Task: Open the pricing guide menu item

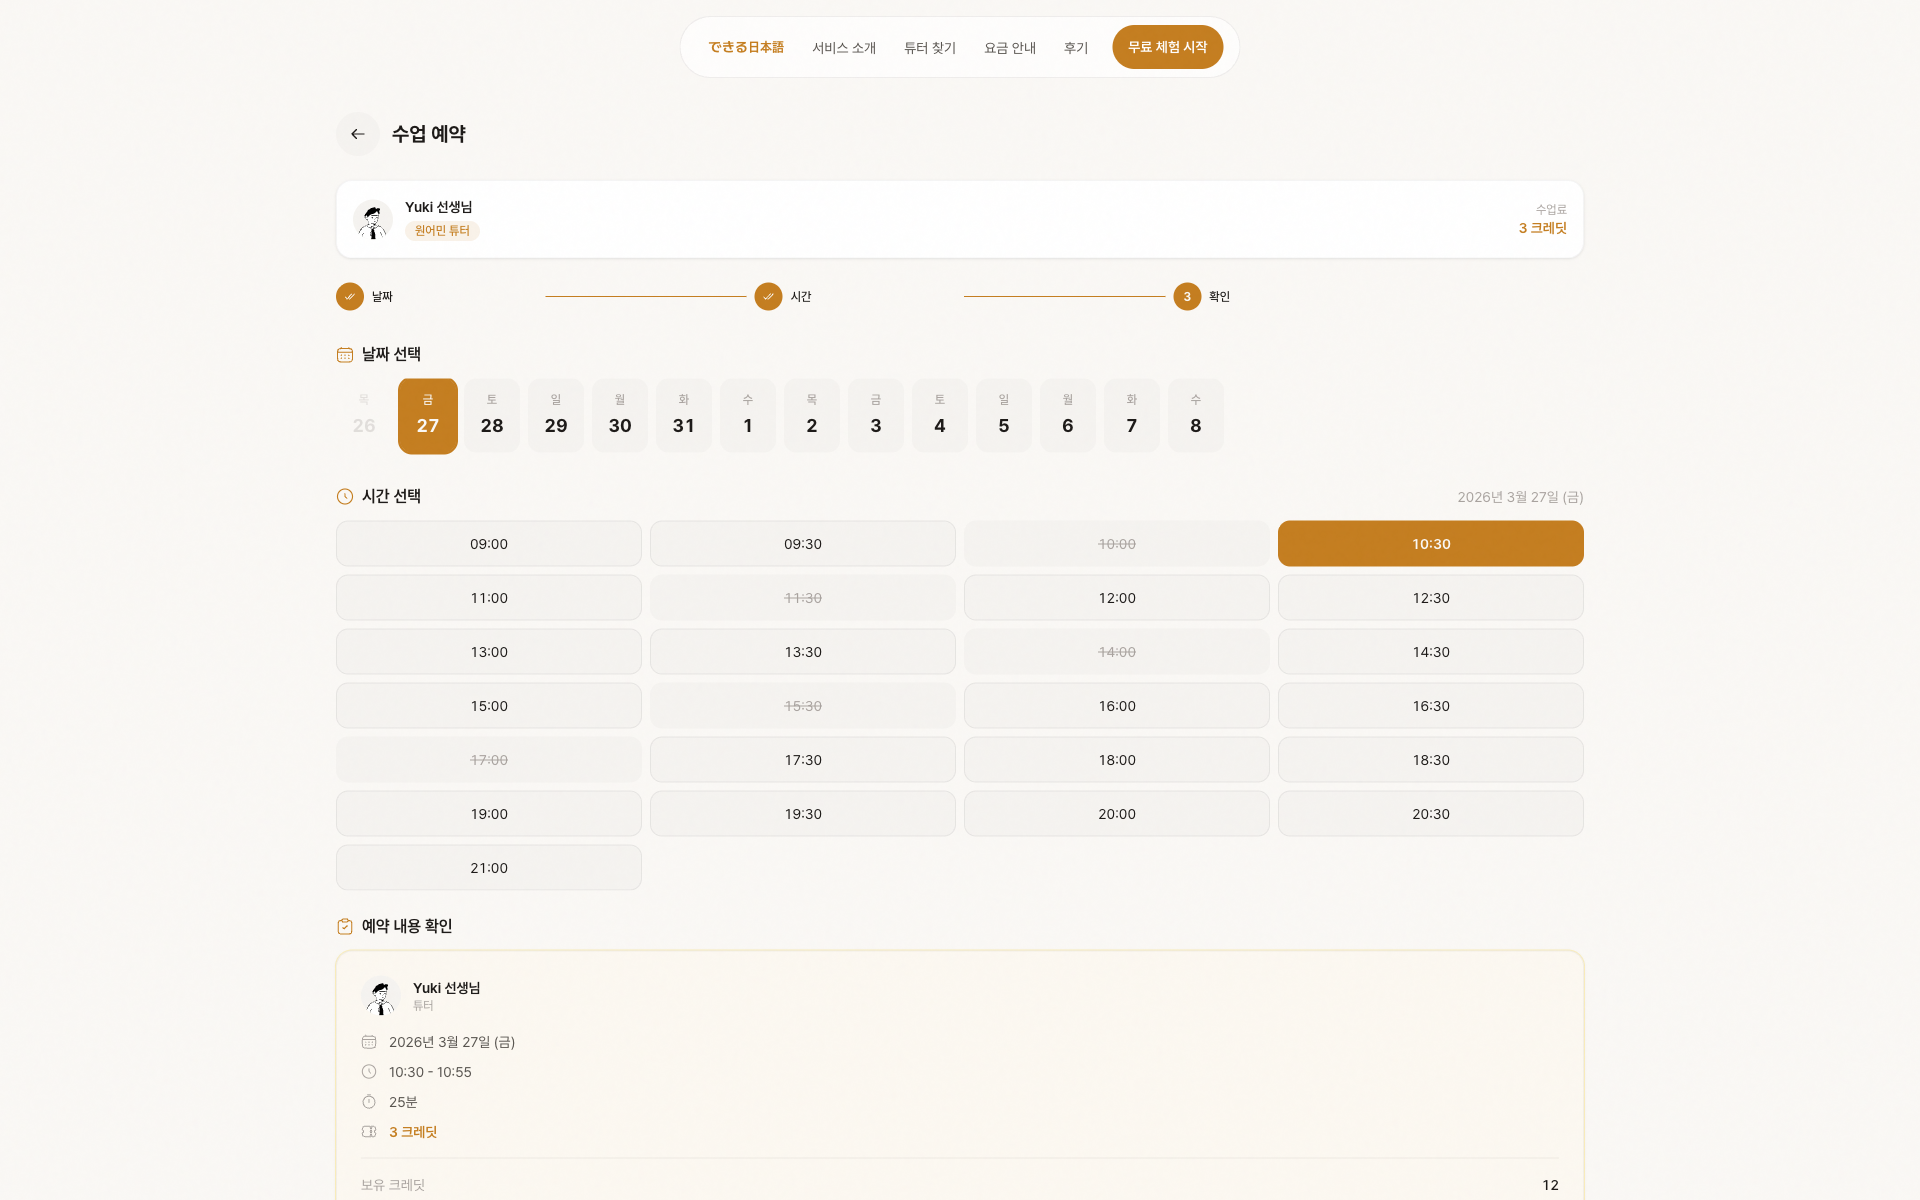Action: click(1010, 48)
